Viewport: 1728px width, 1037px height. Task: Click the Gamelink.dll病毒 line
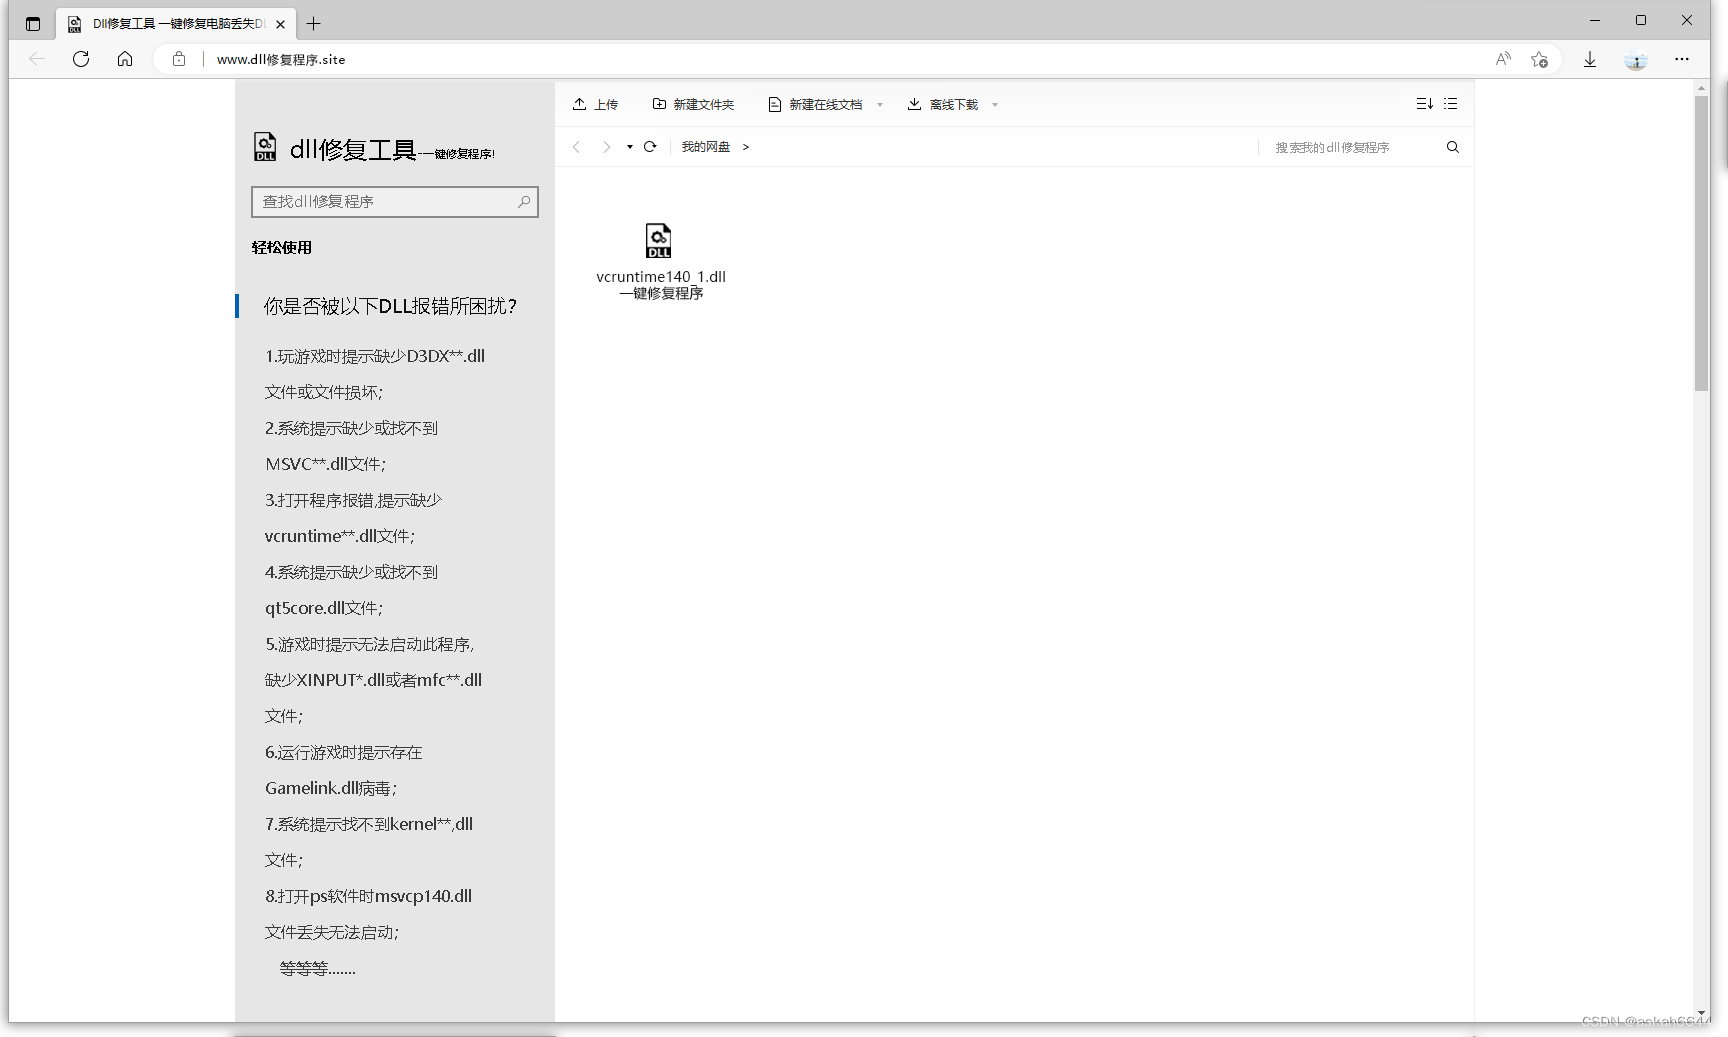click(x=331, y=788)
